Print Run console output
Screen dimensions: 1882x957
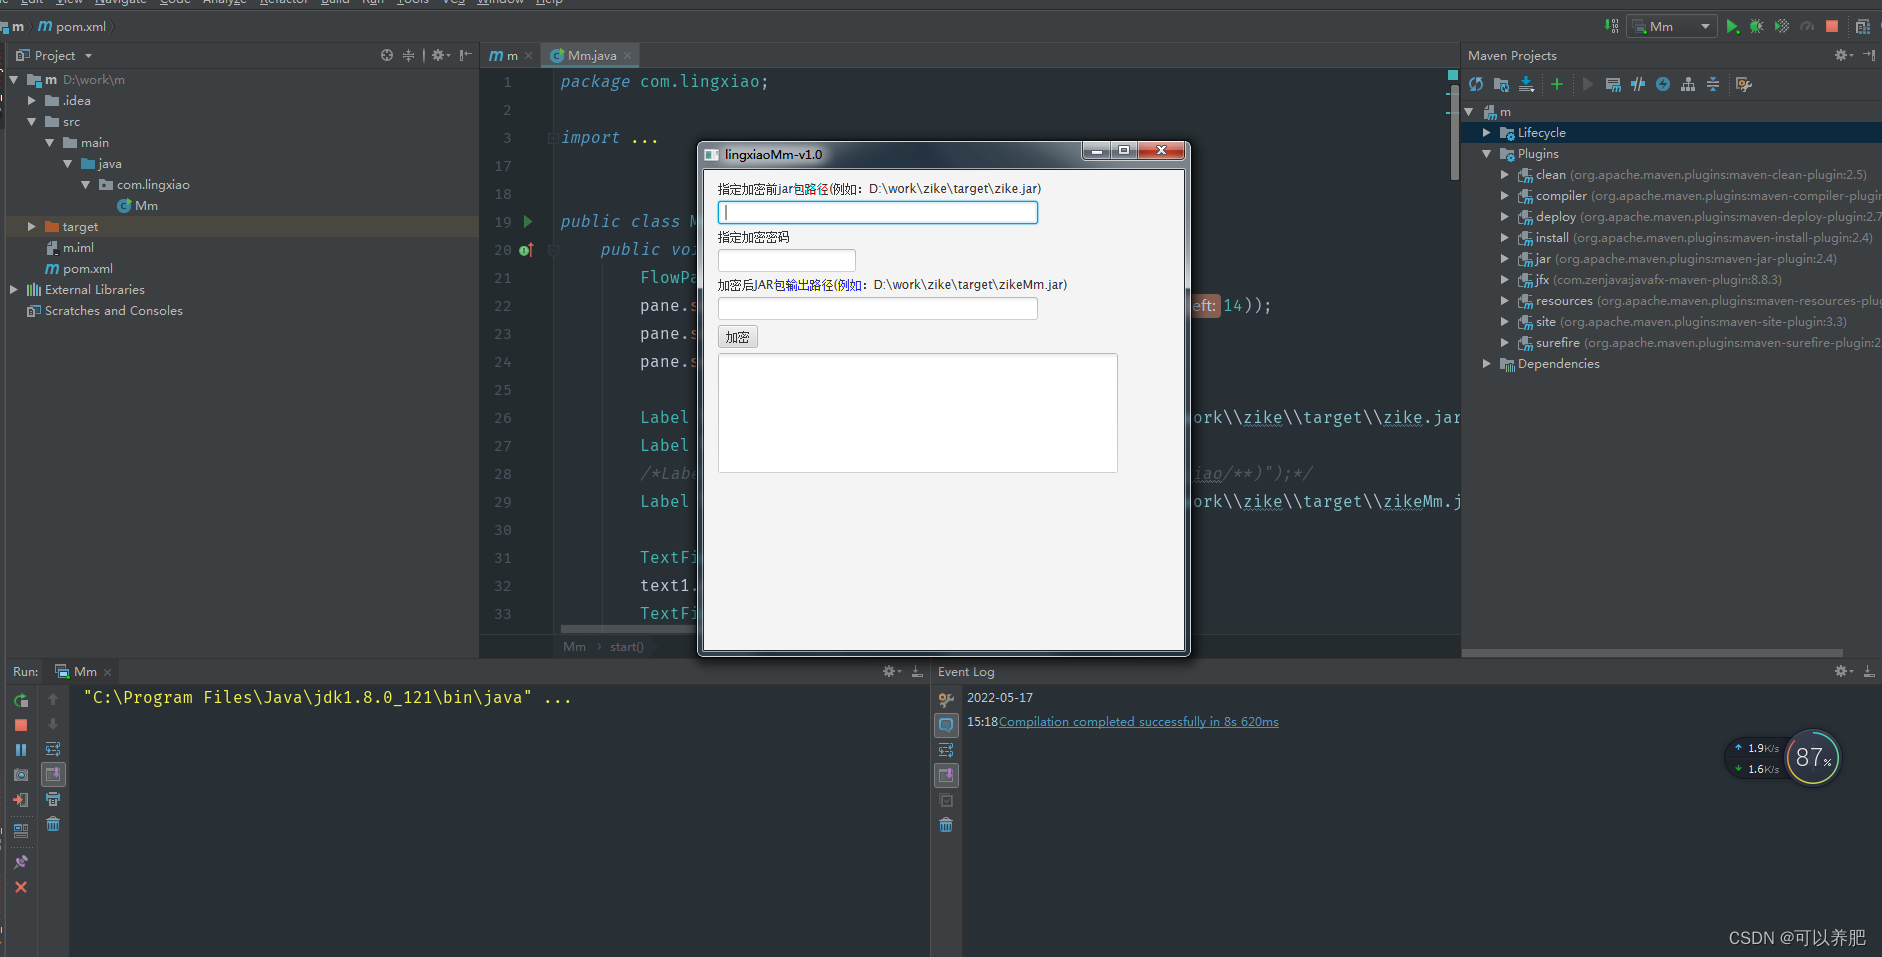[53, 799]
